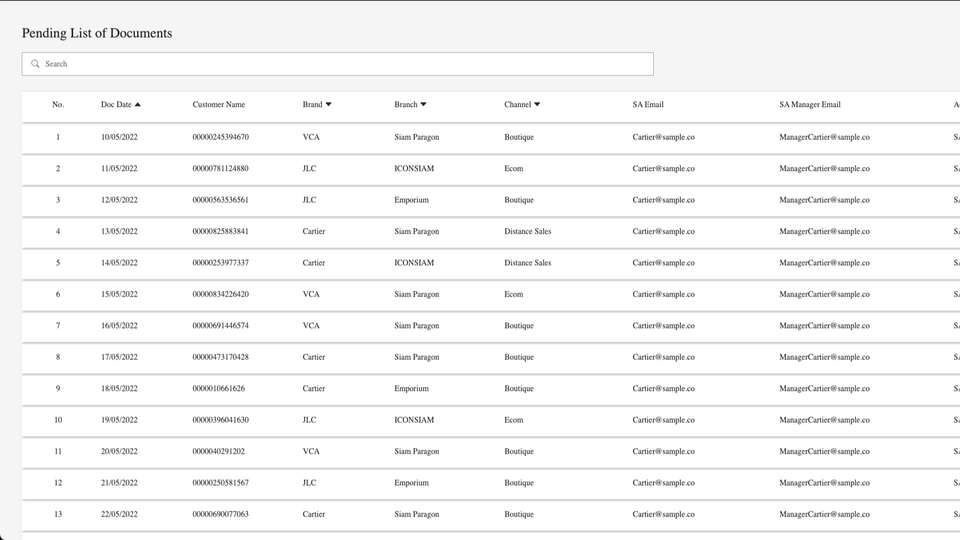Click VCA brand in row 1
Viewport: 960px width, 540px height.
311,137
